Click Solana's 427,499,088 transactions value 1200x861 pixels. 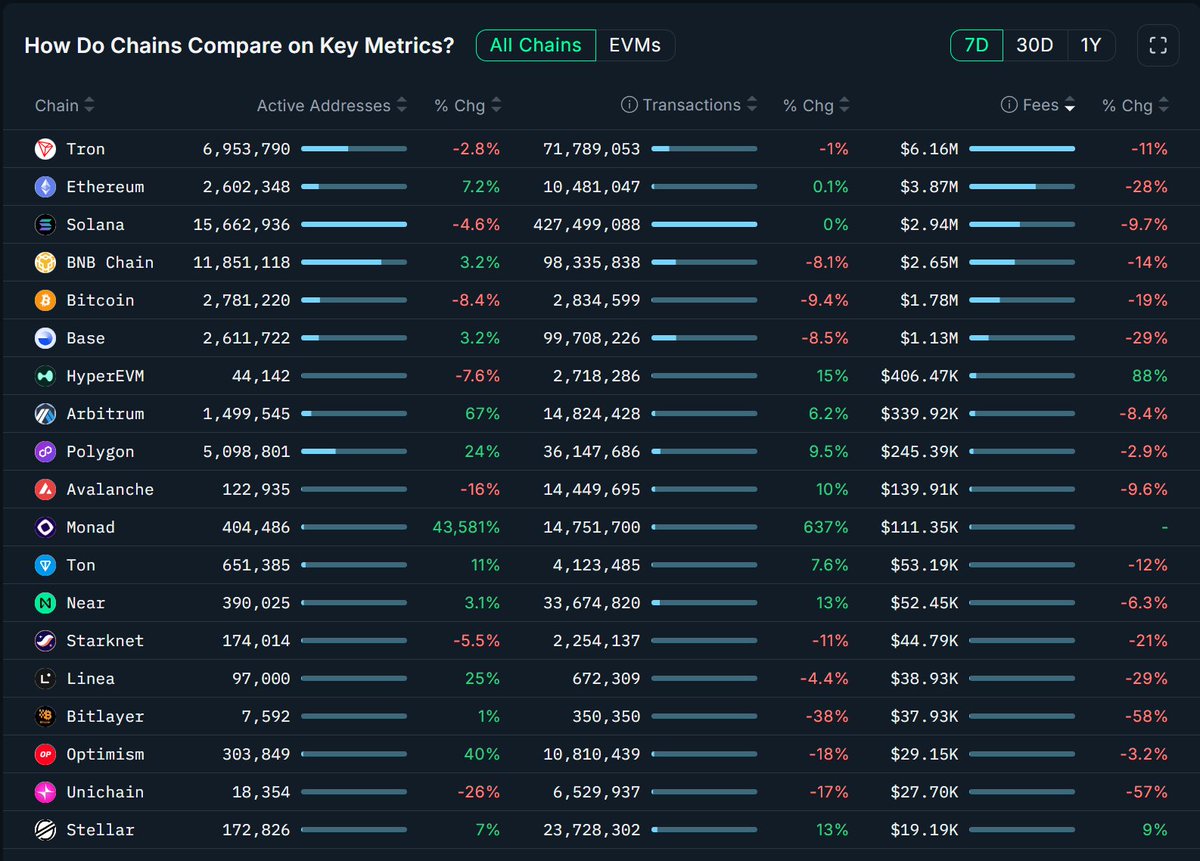587,225
